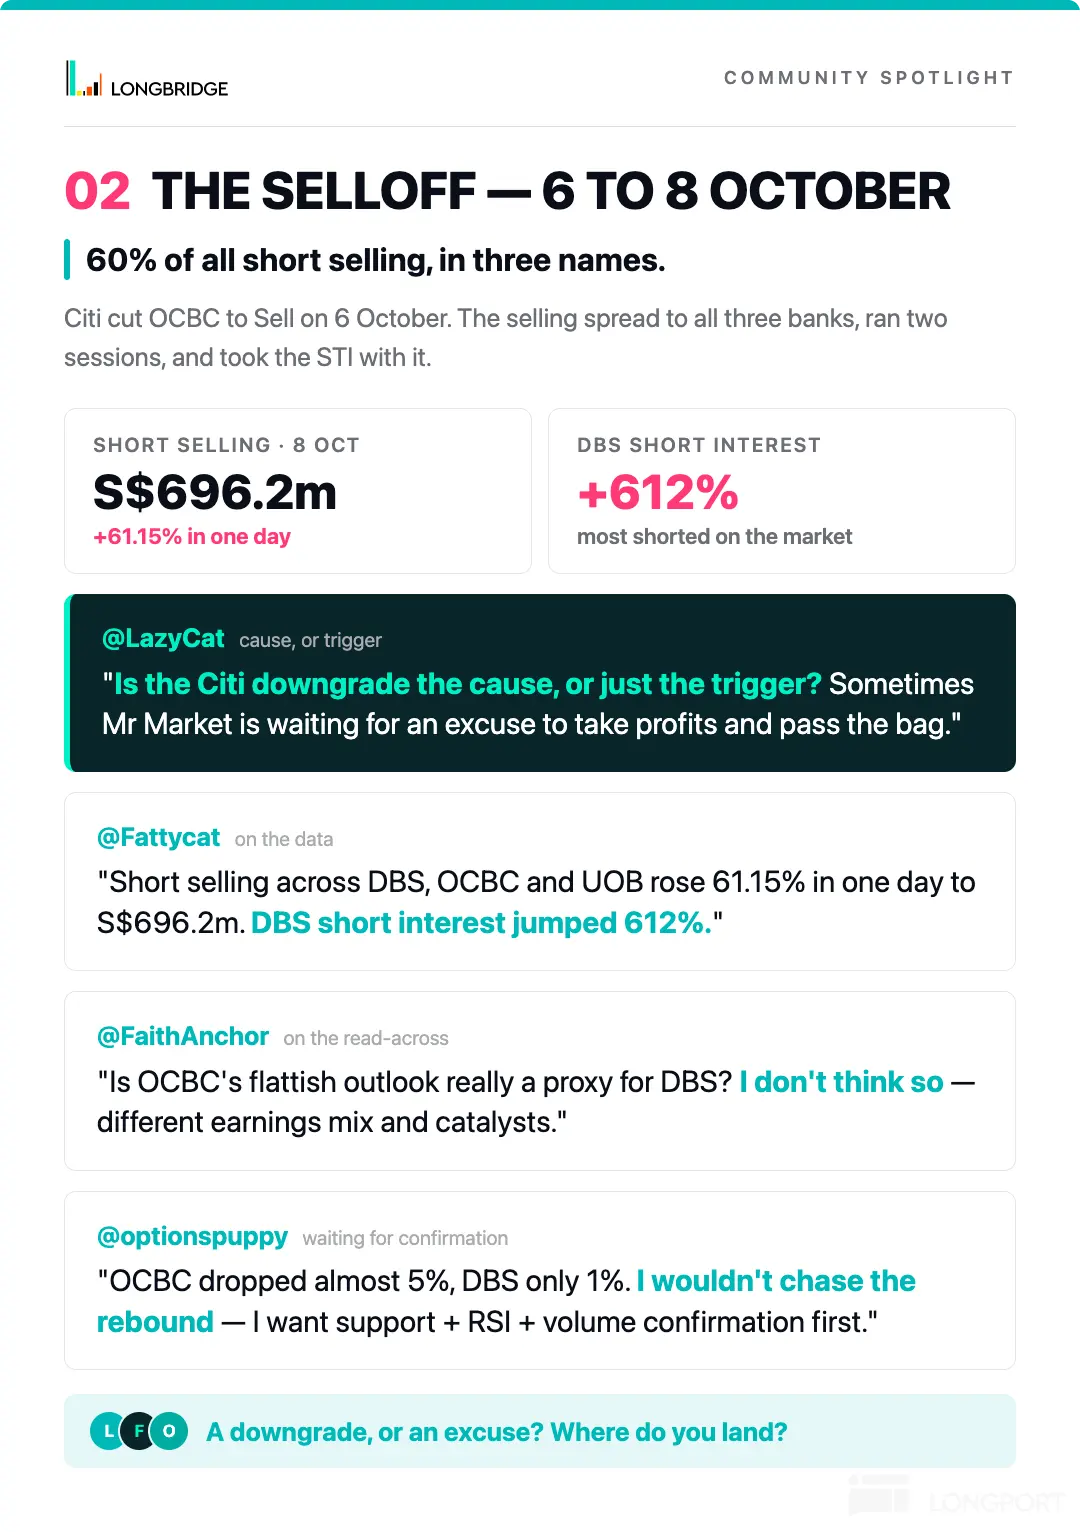
Task: Click the +612% figure
Action: [x=658, y=492]
